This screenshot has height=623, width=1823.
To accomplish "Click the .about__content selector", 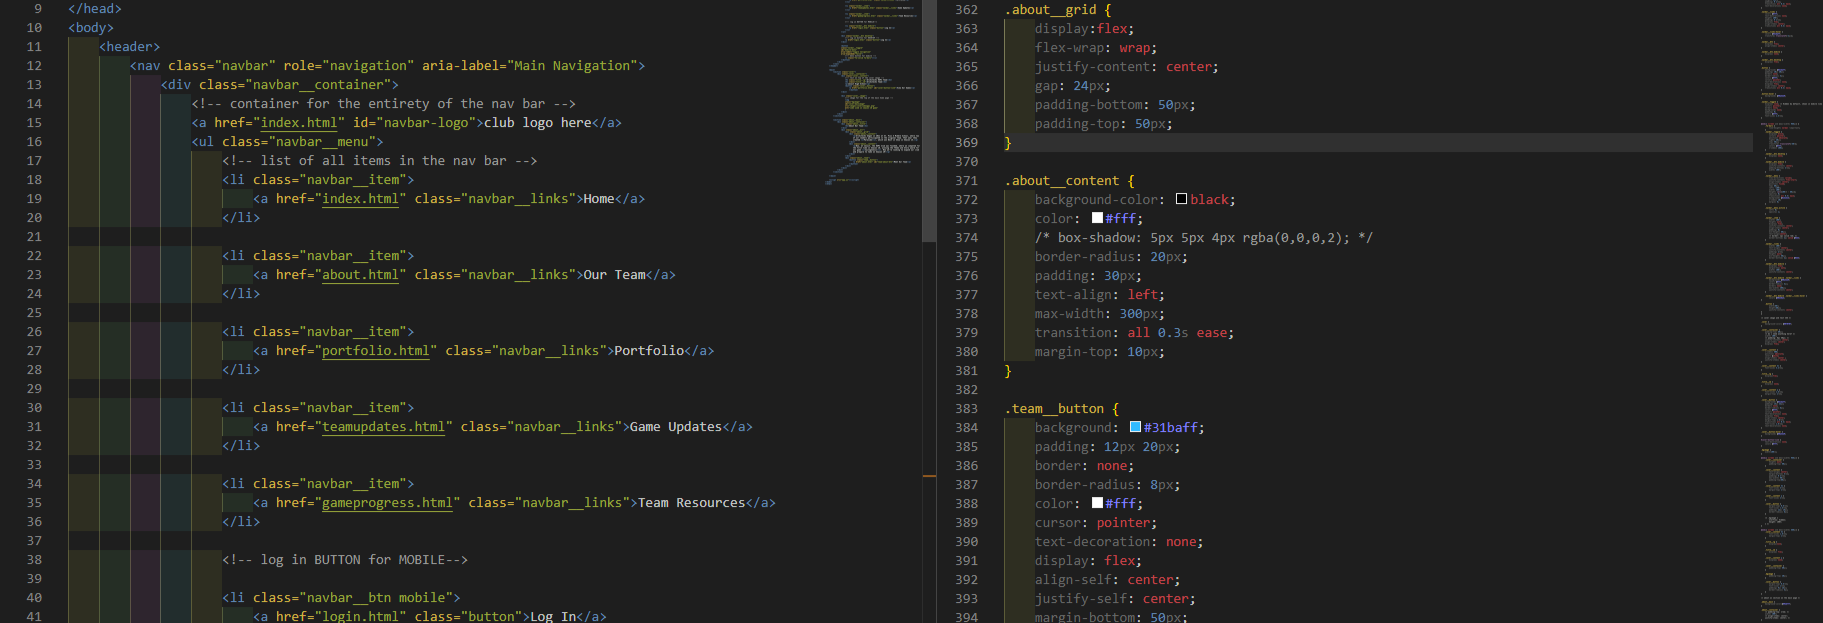I will click(x=1061, y=181).
